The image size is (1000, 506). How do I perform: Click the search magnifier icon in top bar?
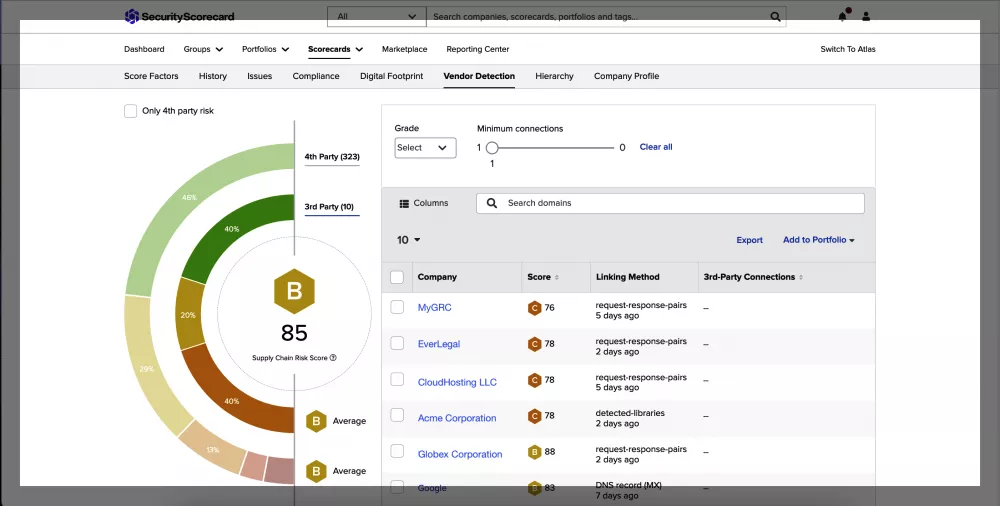775,17
